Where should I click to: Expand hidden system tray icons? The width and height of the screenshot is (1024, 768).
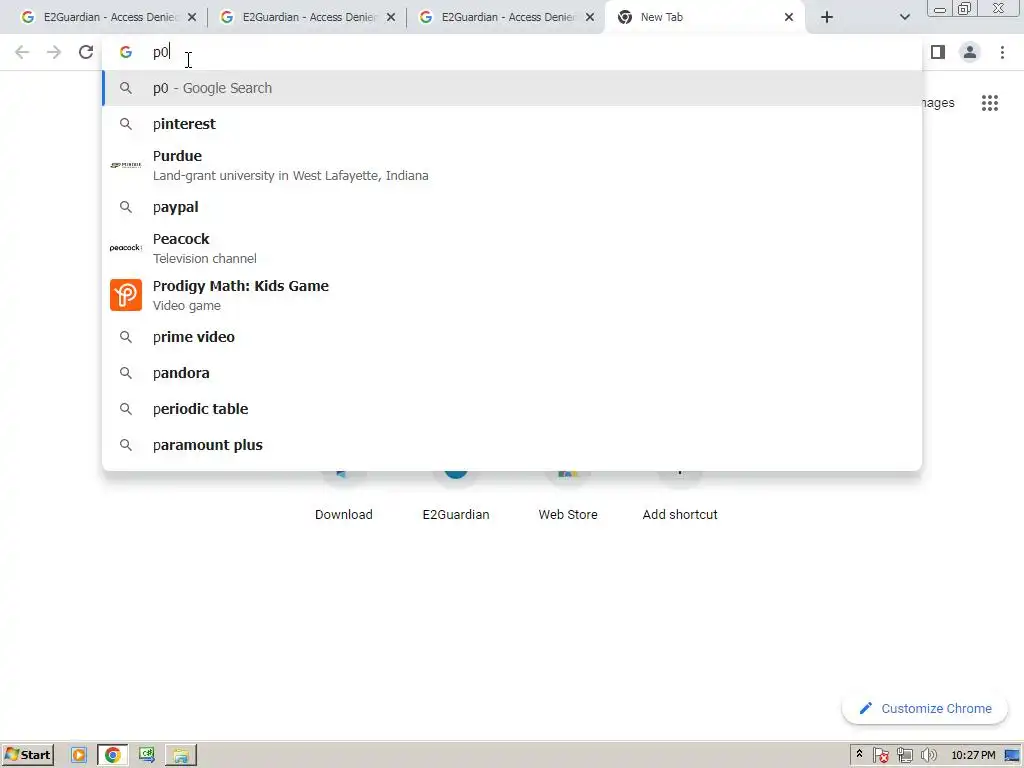pos(859,755)
